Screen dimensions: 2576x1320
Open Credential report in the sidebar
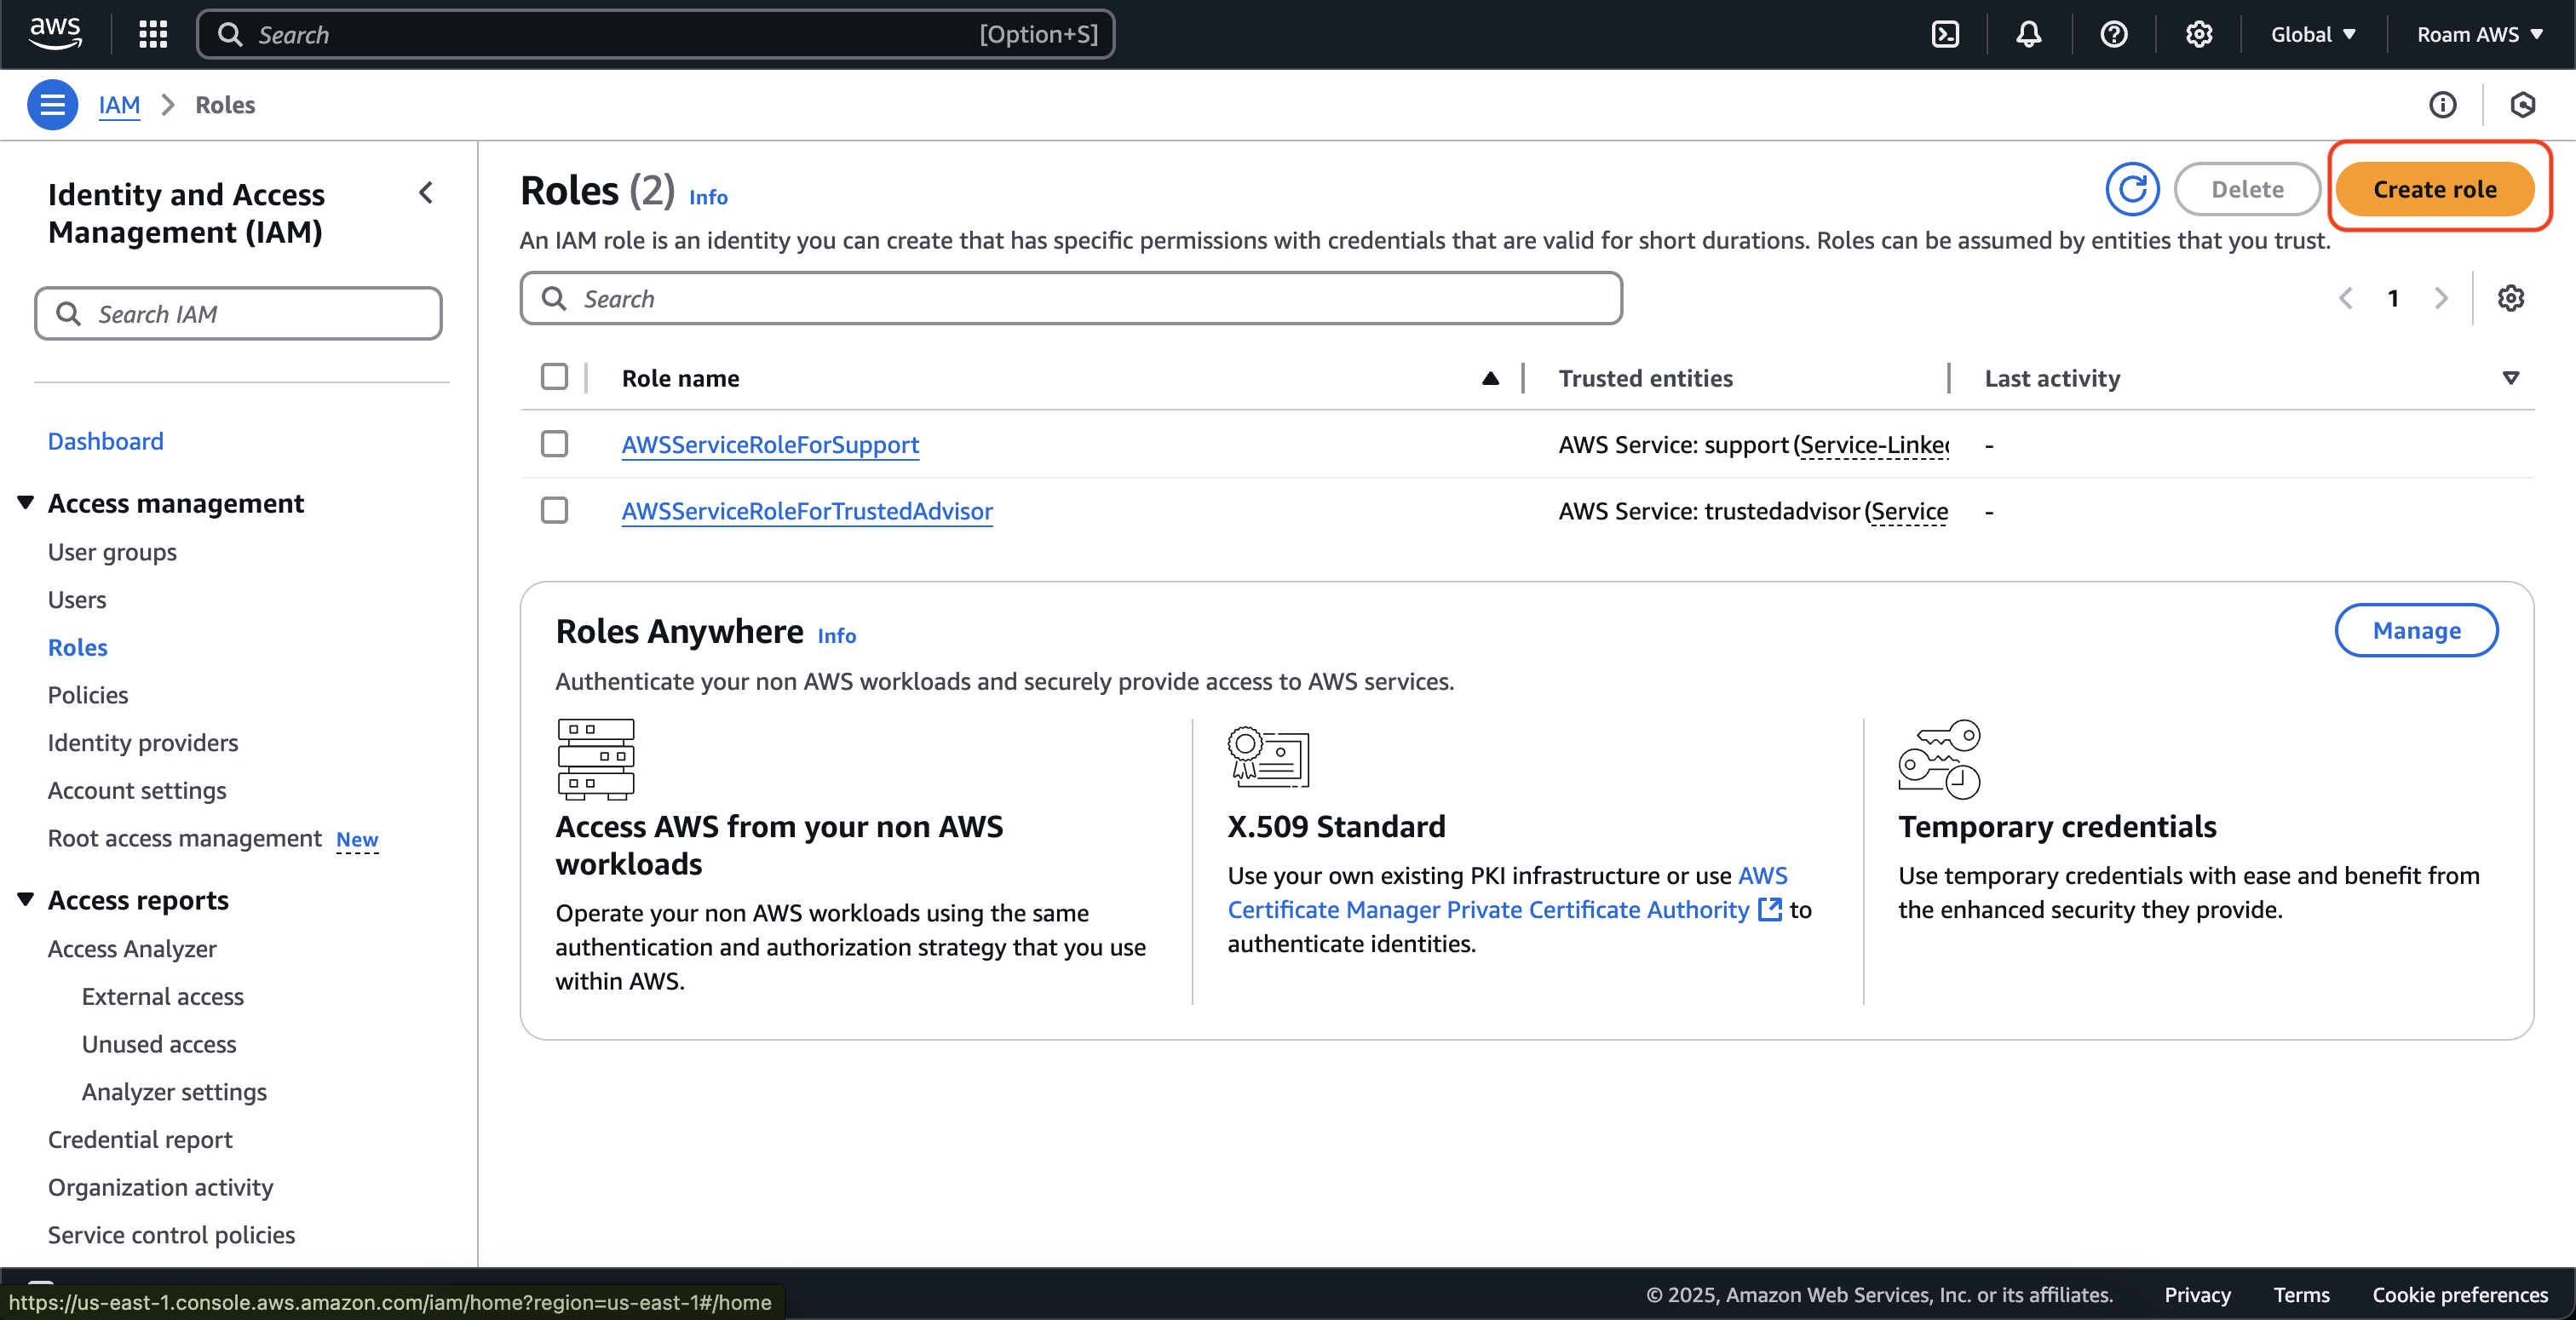point(140,1139)
